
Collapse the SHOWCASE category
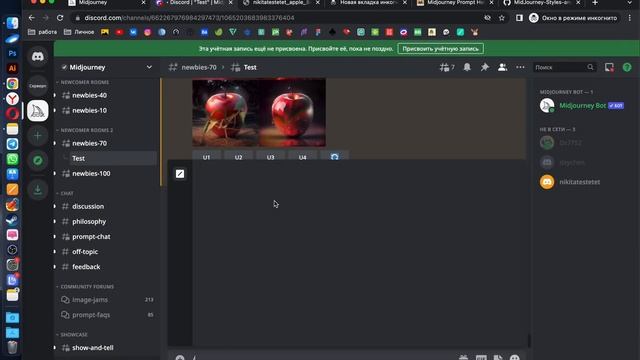point(72,335)
